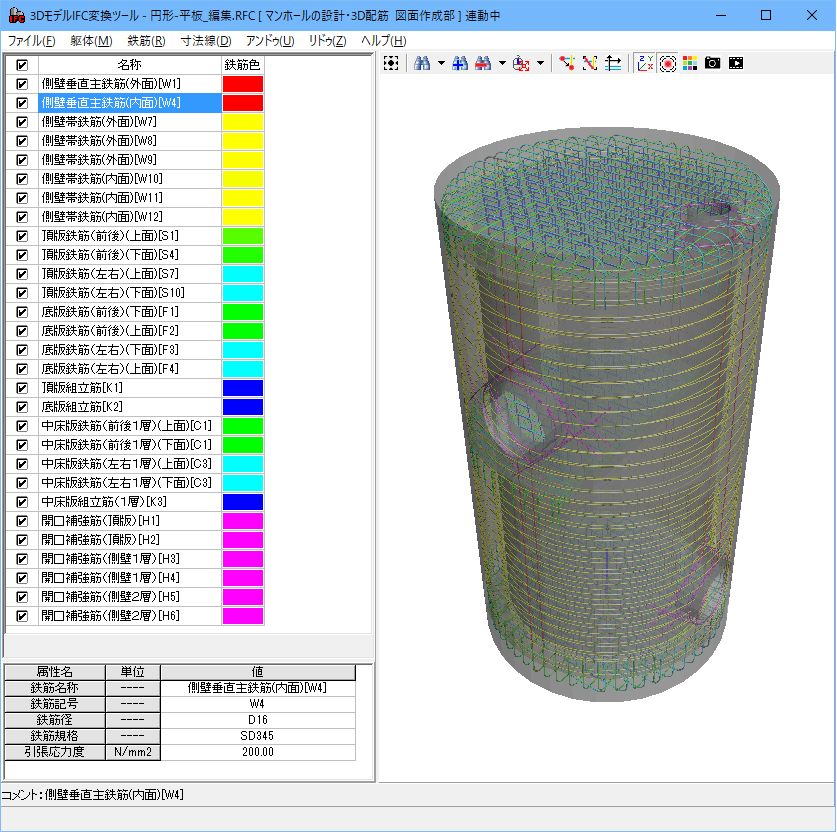Click the 値 column header
Viewport: 837px width, 832px height.
coord(258,672)
